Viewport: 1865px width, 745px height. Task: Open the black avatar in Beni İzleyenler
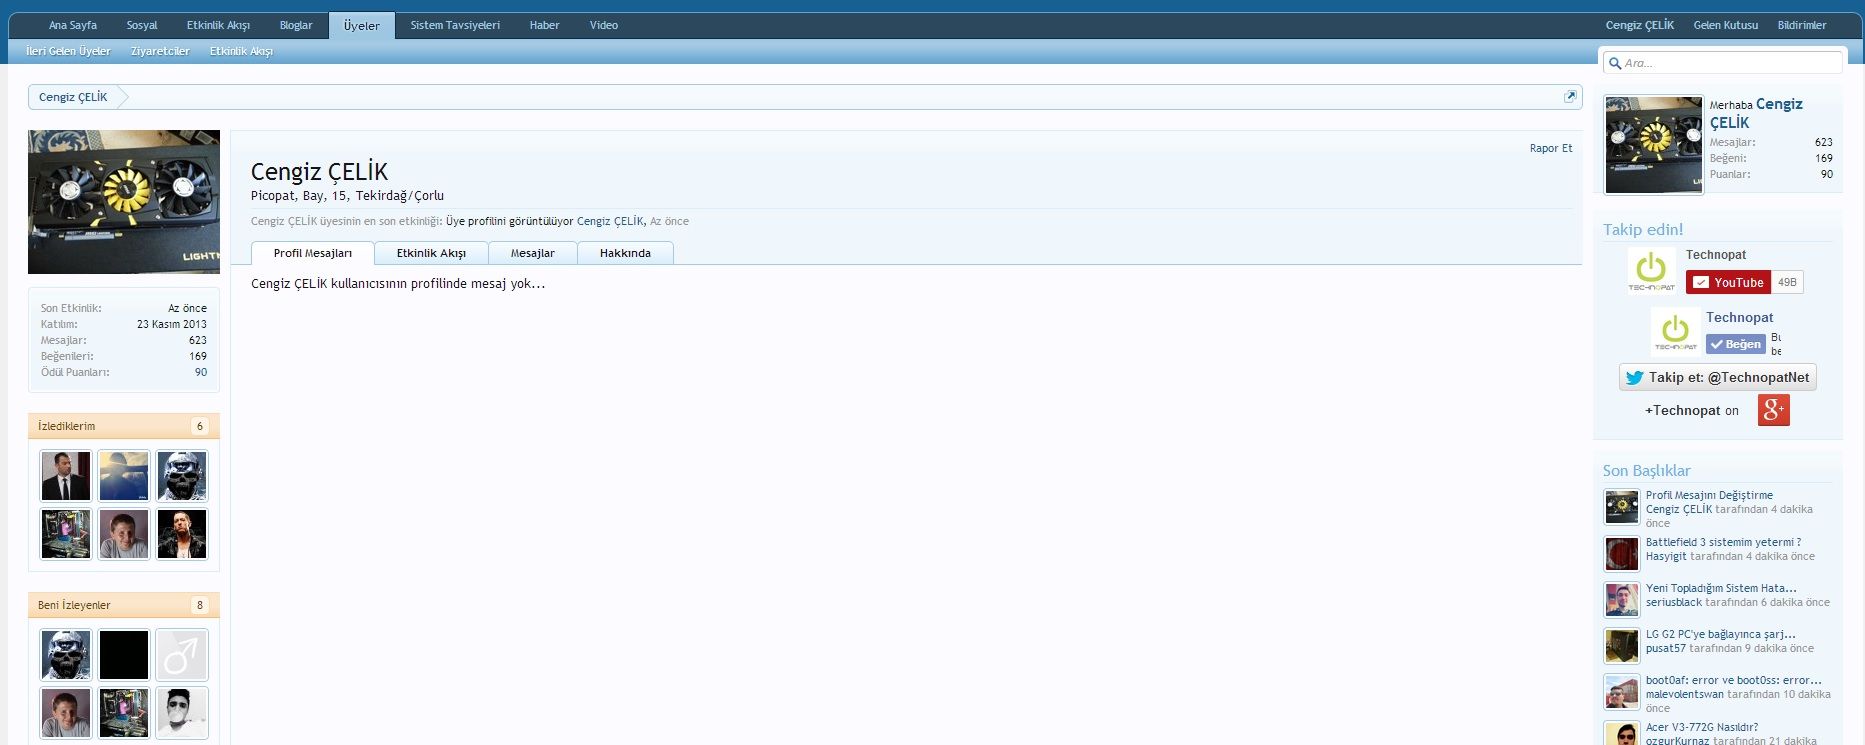point(124,655)
